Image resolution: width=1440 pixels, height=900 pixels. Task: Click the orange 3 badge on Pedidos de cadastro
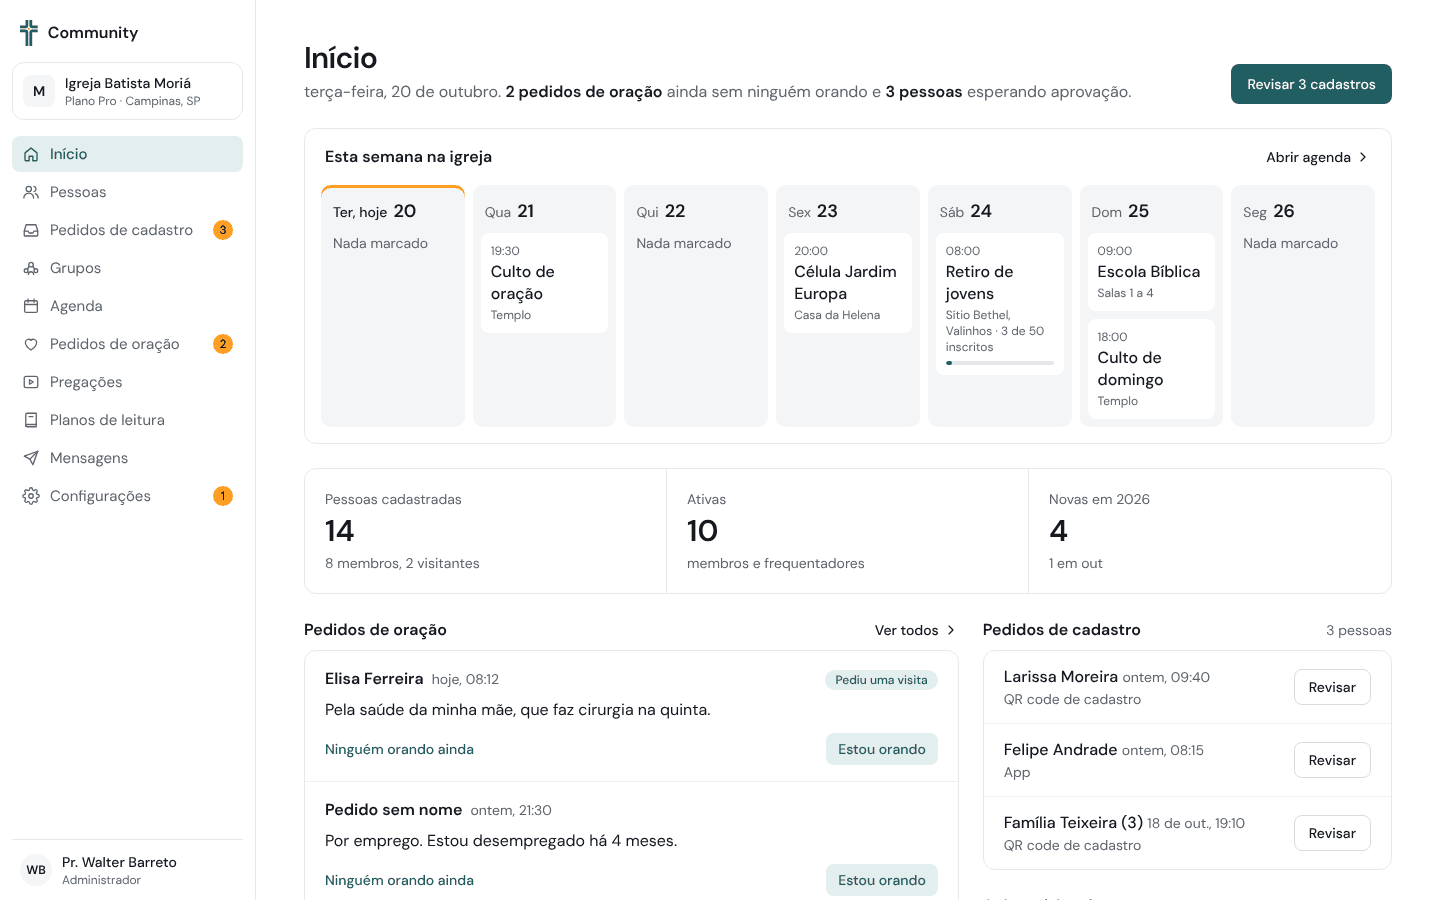click(223, 230)
